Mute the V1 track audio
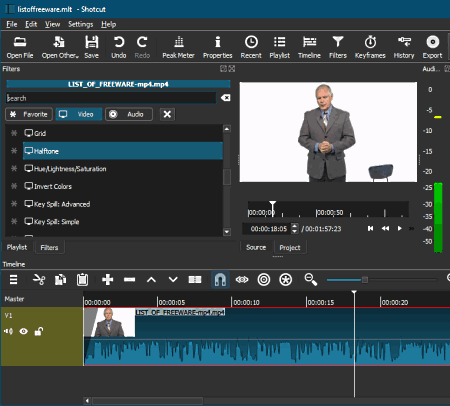Viewport: 450px width, 406px height. [x=8, y=331]
